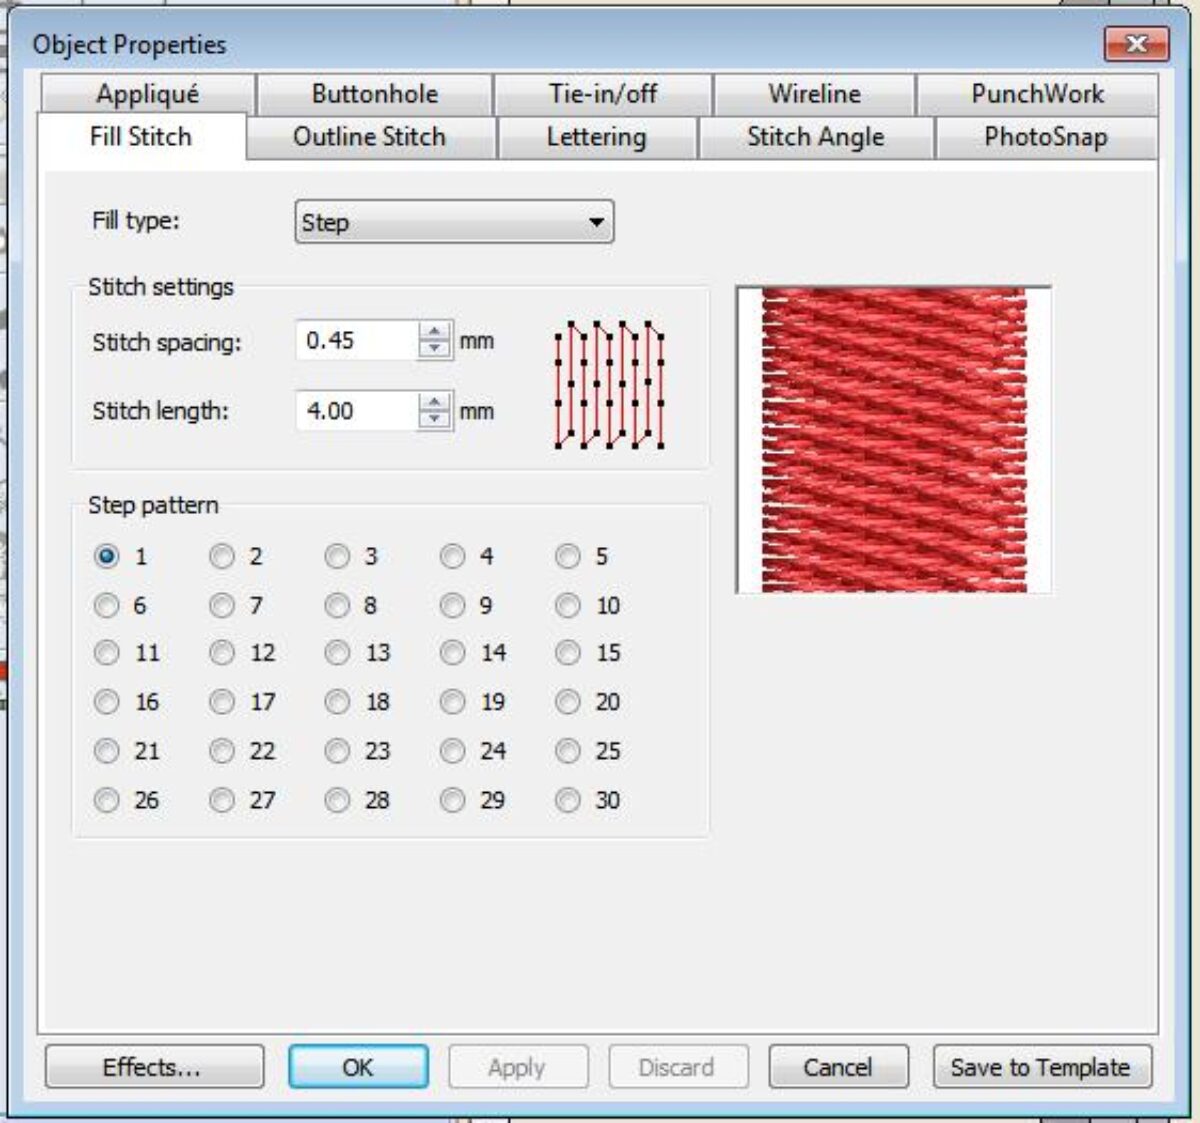The height and width of the screenshot is (1123, 1200).
Task: Select step pattern 4
Action: (453, 556)
